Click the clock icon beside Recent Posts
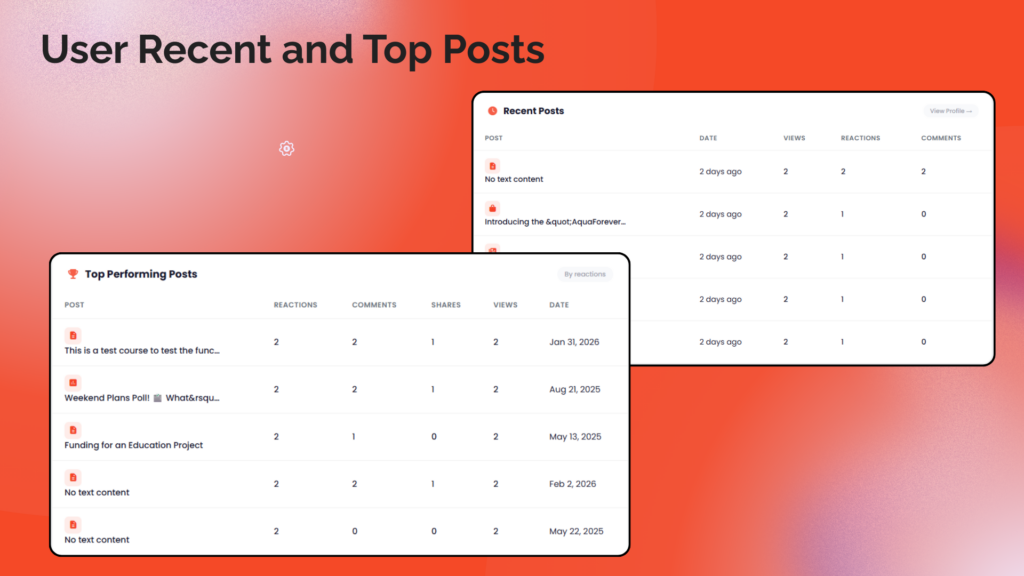The width and height of the screenshot is (1024, 576). click(492, 111)
